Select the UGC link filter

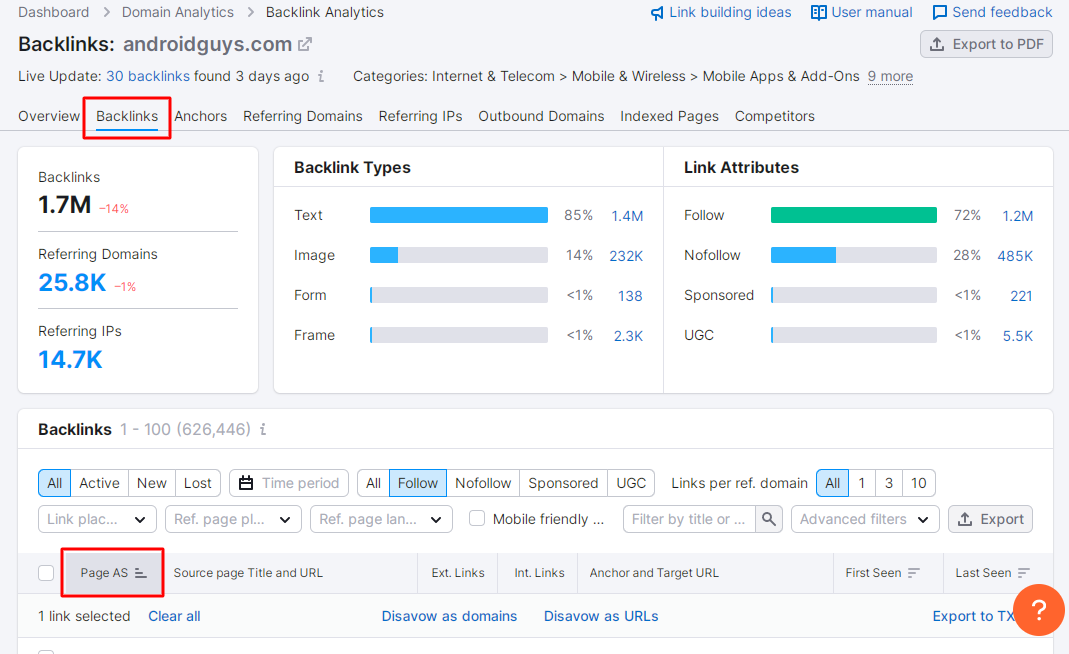pos(631,483)
